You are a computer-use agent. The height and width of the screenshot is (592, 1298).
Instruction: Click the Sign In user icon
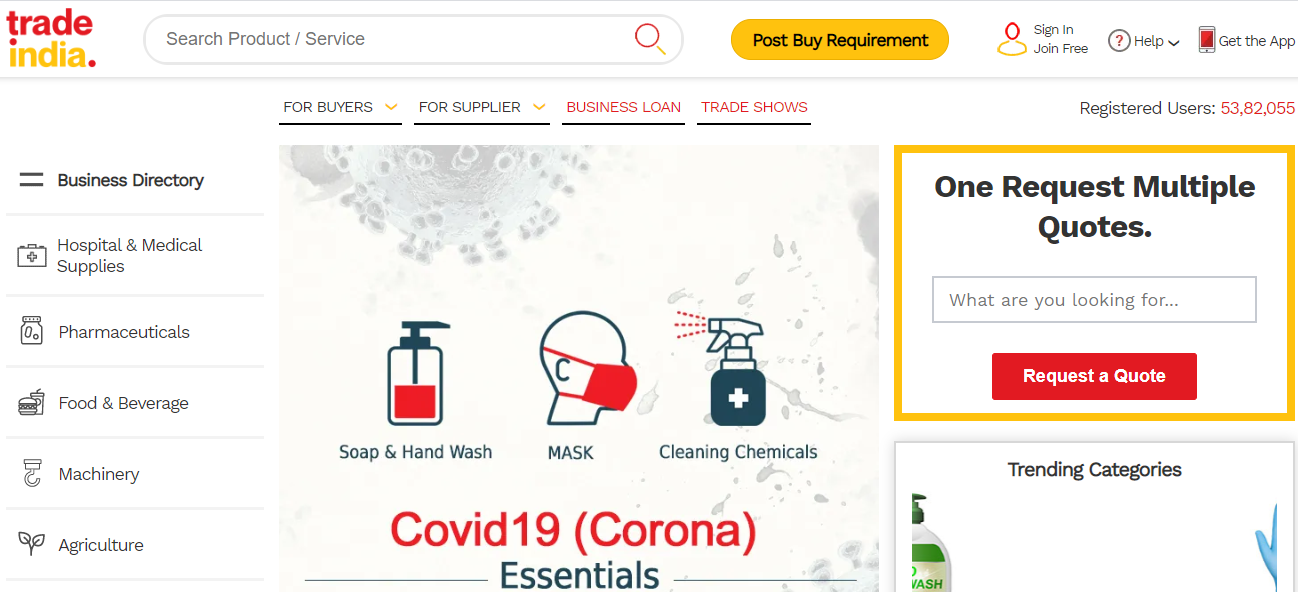[x=1012, y=39]
